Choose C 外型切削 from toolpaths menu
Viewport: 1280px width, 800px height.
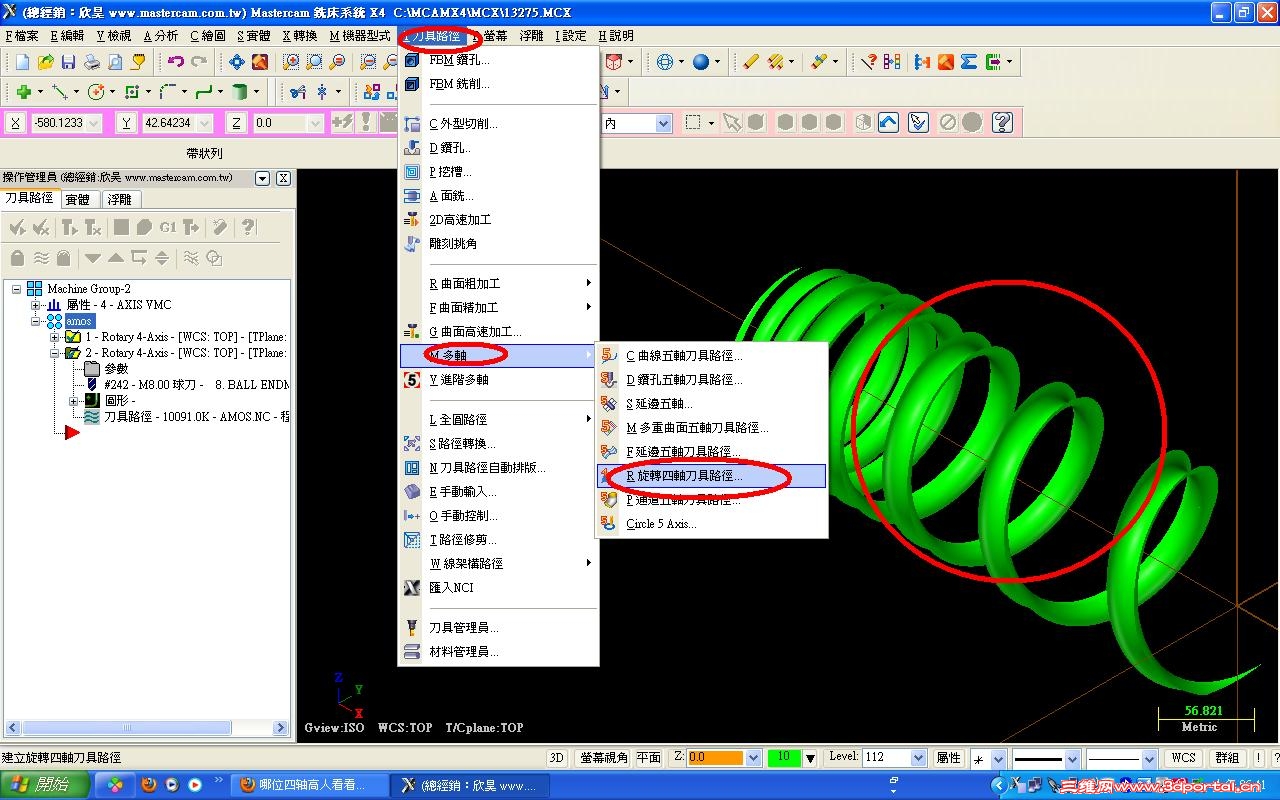point(498,124)
